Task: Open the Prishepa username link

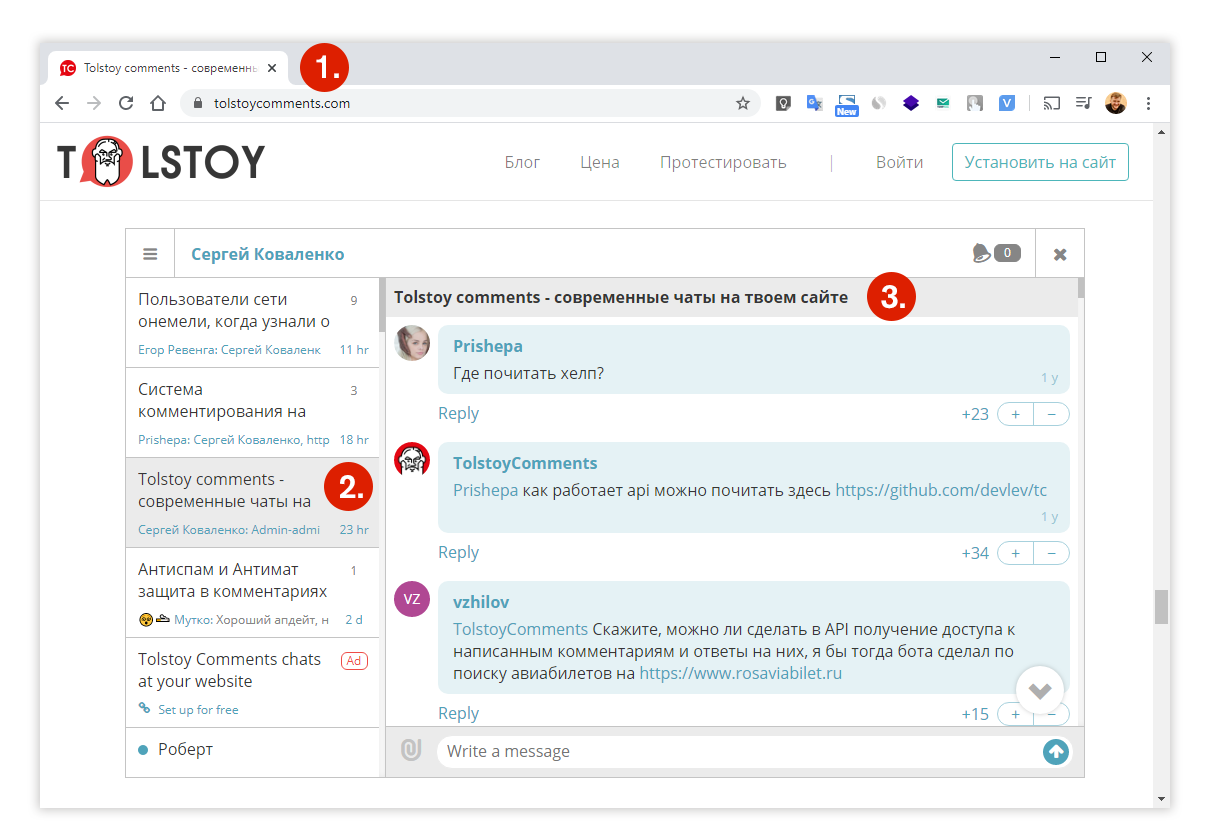Action: (488, 346)
